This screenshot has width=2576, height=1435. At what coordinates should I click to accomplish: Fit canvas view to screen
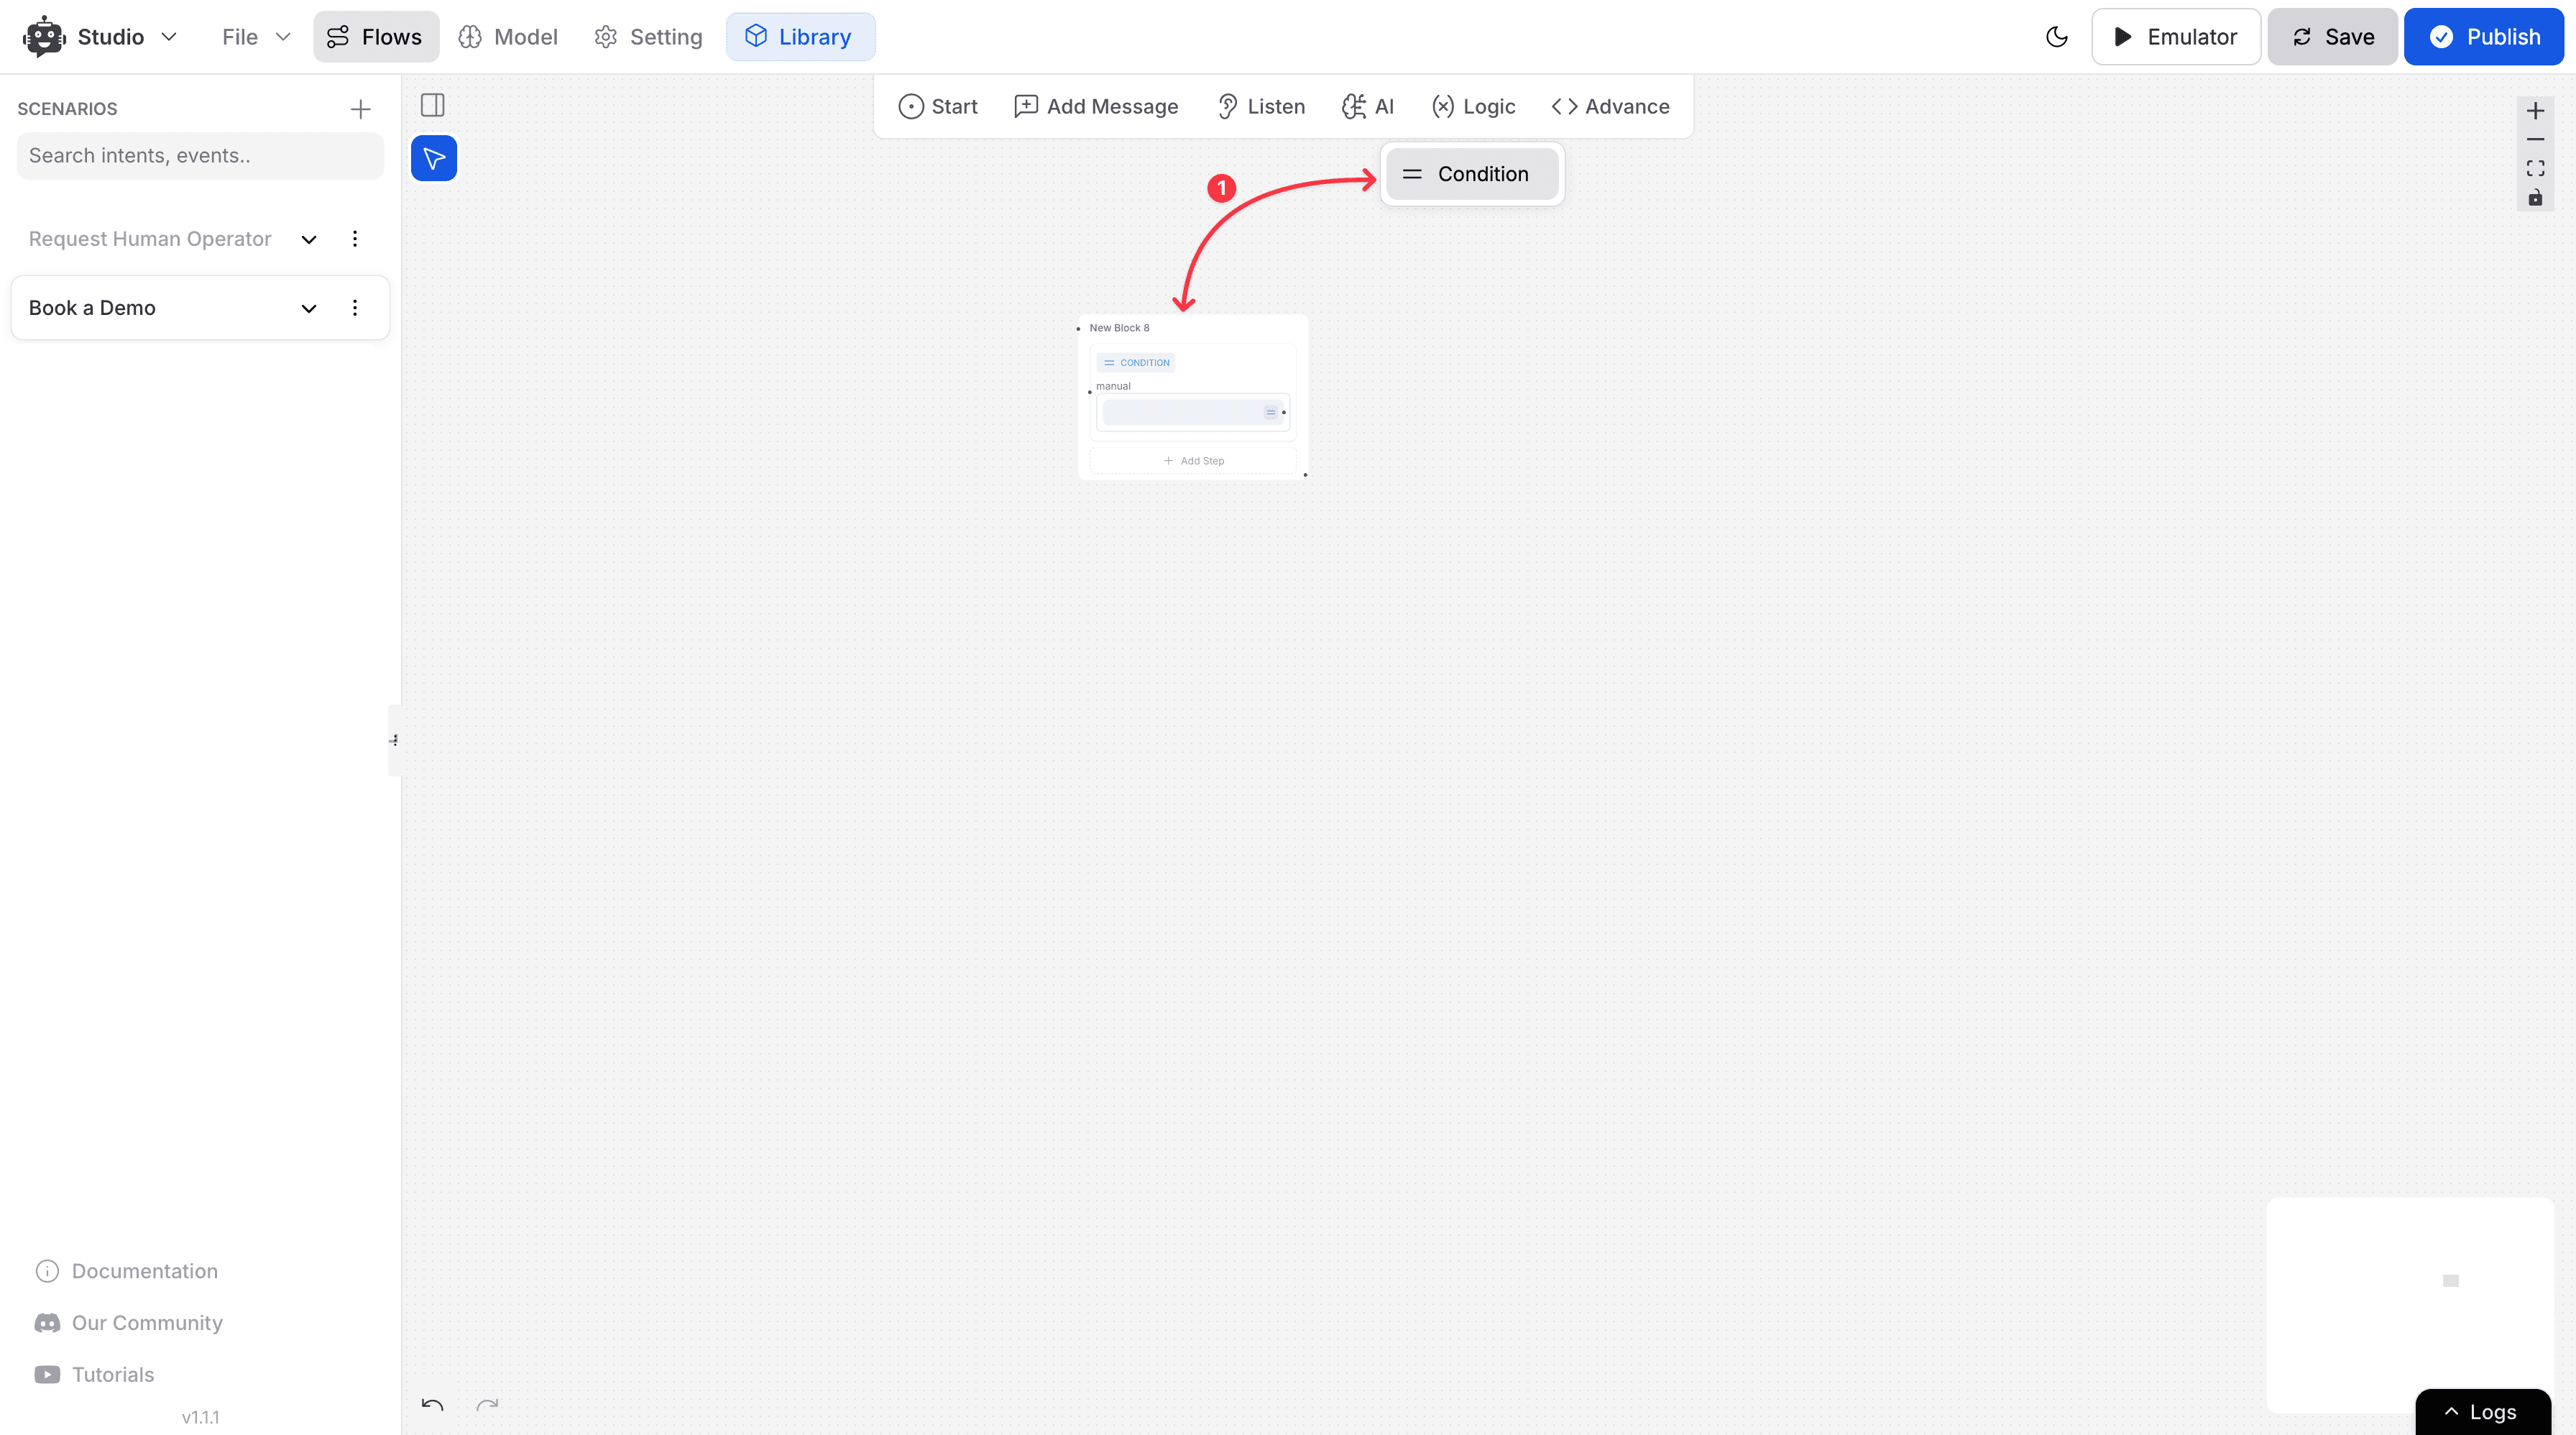click(x=2535, y=168)
